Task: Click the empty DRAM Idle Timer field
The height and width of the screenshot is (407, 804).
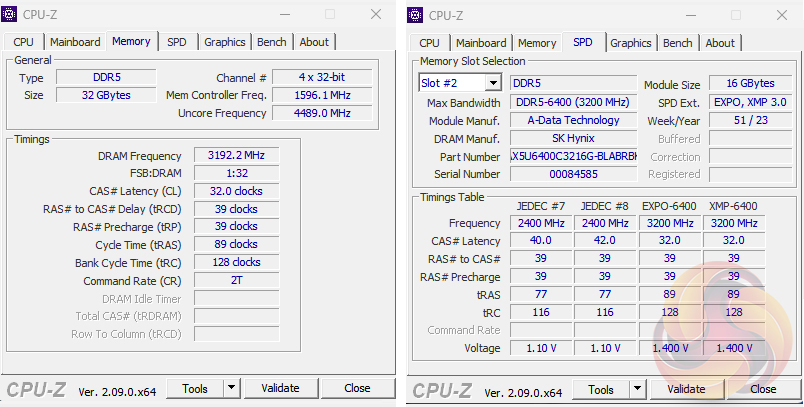Action: tap(236, 298)
